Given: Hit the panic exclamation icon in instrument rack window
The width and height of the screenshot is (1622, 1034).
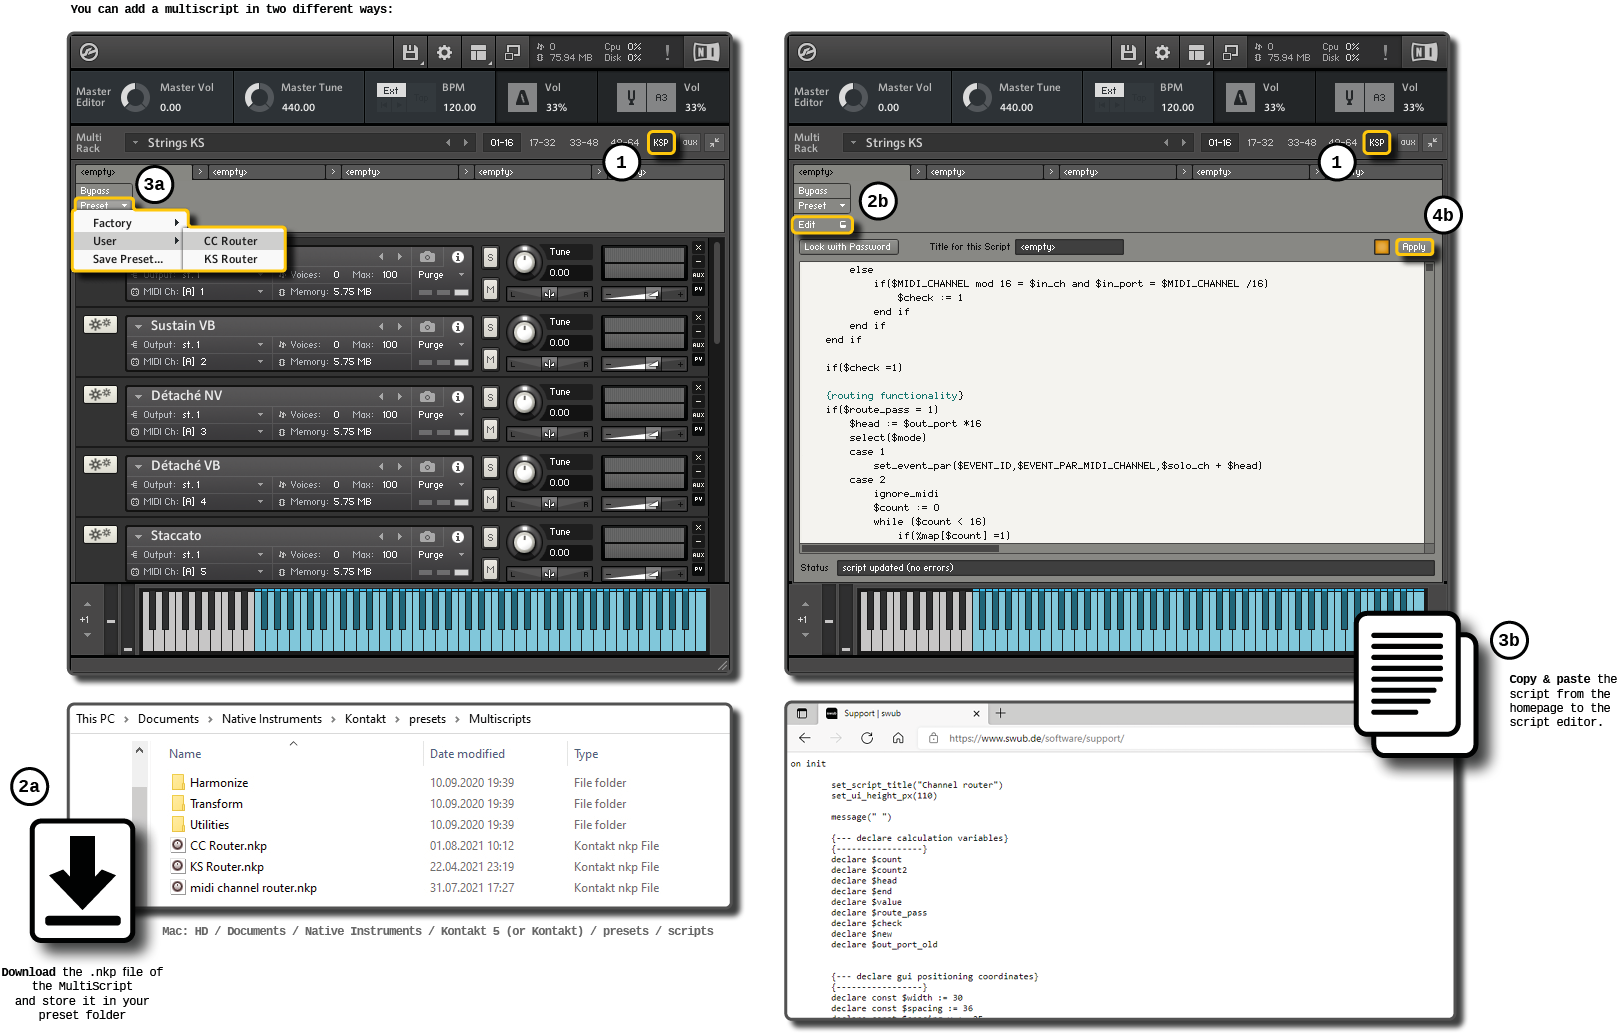Looking at the screenshot, I should click(x=667, y=52).
